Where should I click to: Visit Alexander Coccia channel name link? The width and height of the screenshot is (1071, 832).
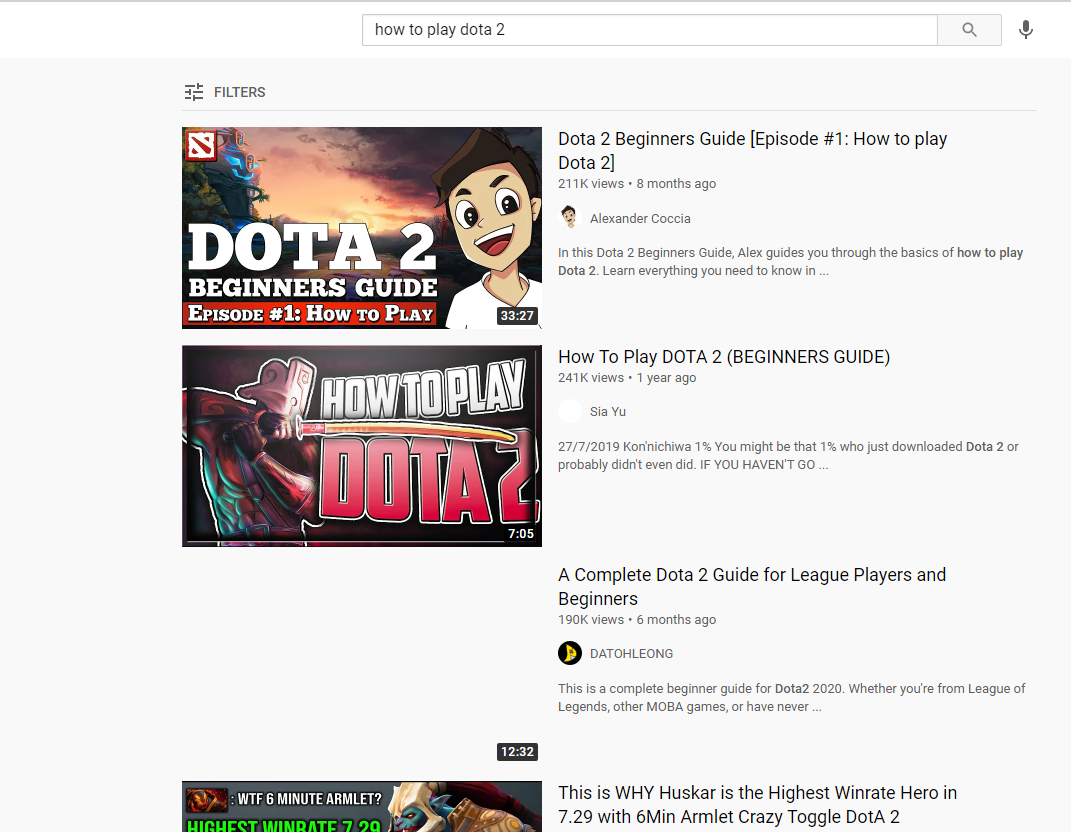coord(640,219)
